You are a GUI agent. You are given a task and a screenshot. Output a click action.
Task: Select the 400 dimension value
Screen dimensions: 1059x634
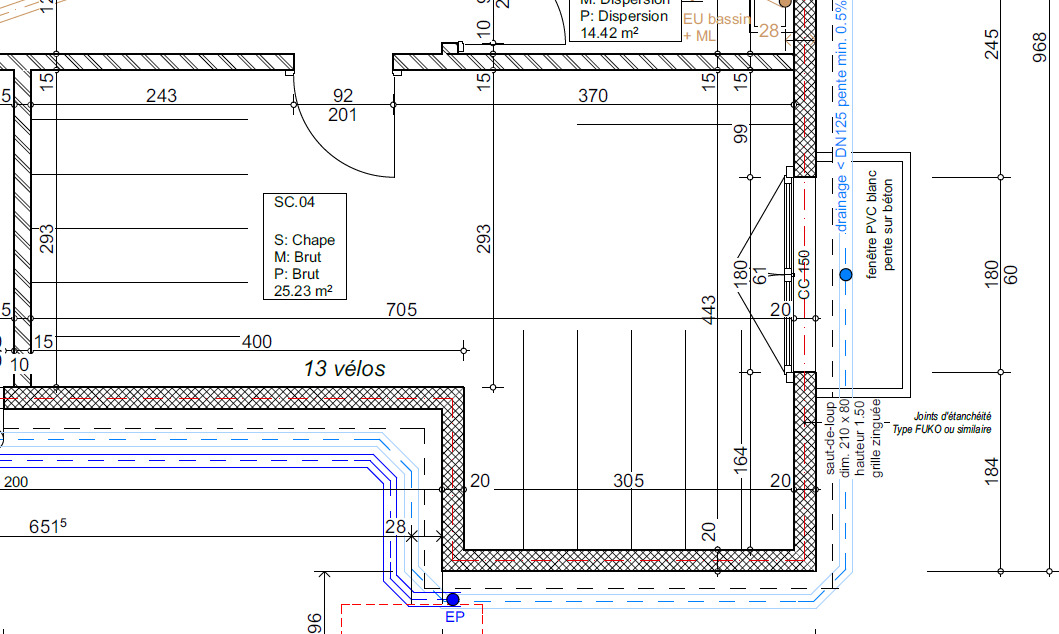point(257,342)
